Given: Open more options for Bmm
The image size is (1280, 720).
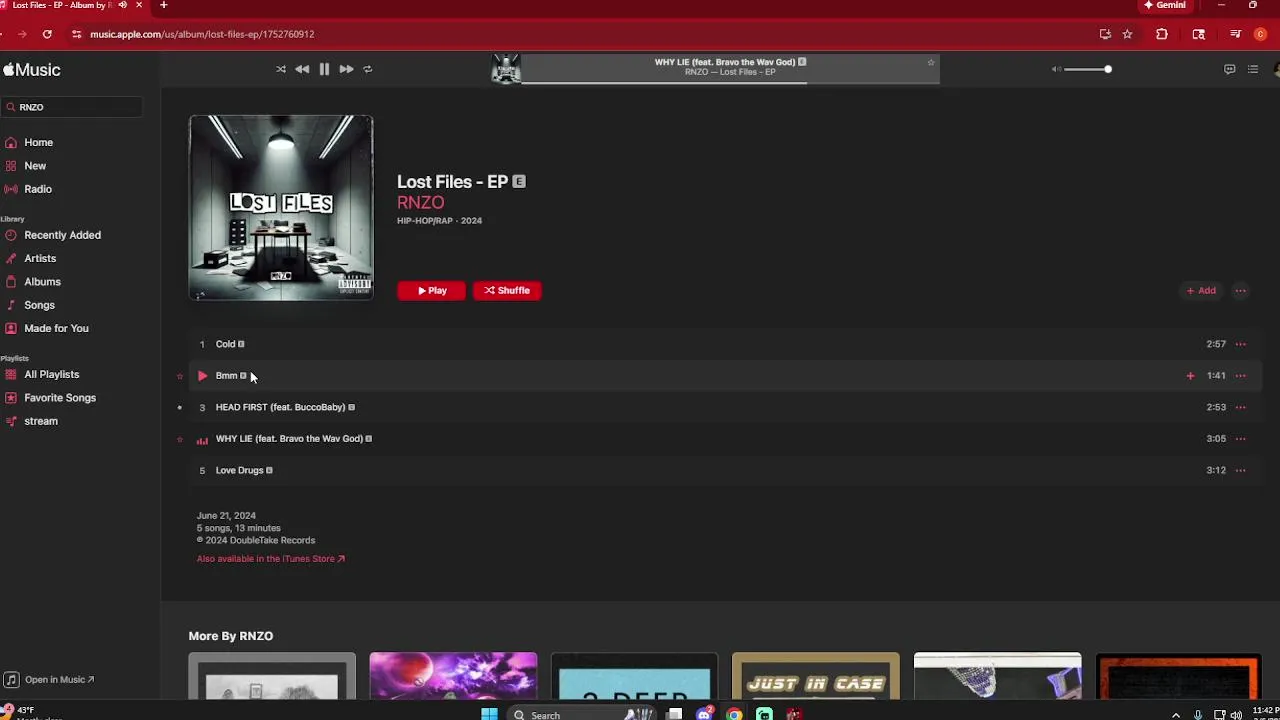Looking at the screenshot, I should point(1240,376).
